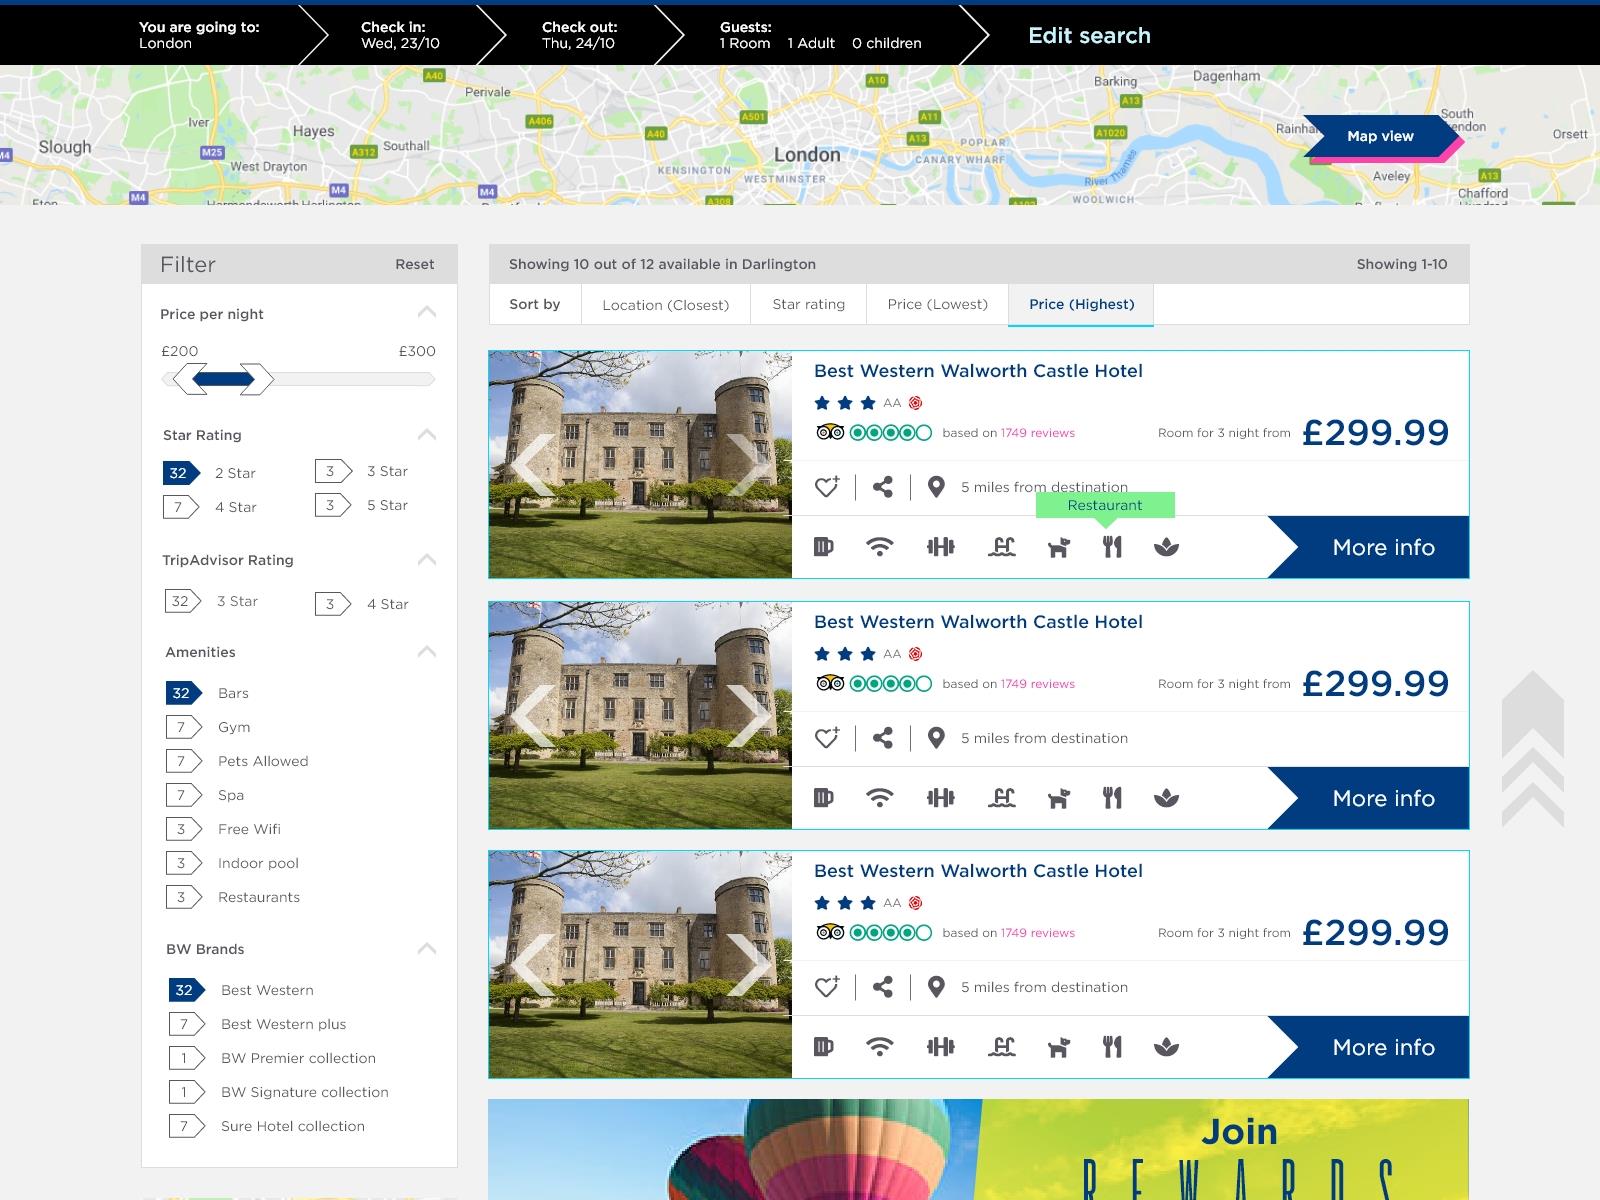Jump to page top with the chevron arrows

click(x=1533, y=749)
